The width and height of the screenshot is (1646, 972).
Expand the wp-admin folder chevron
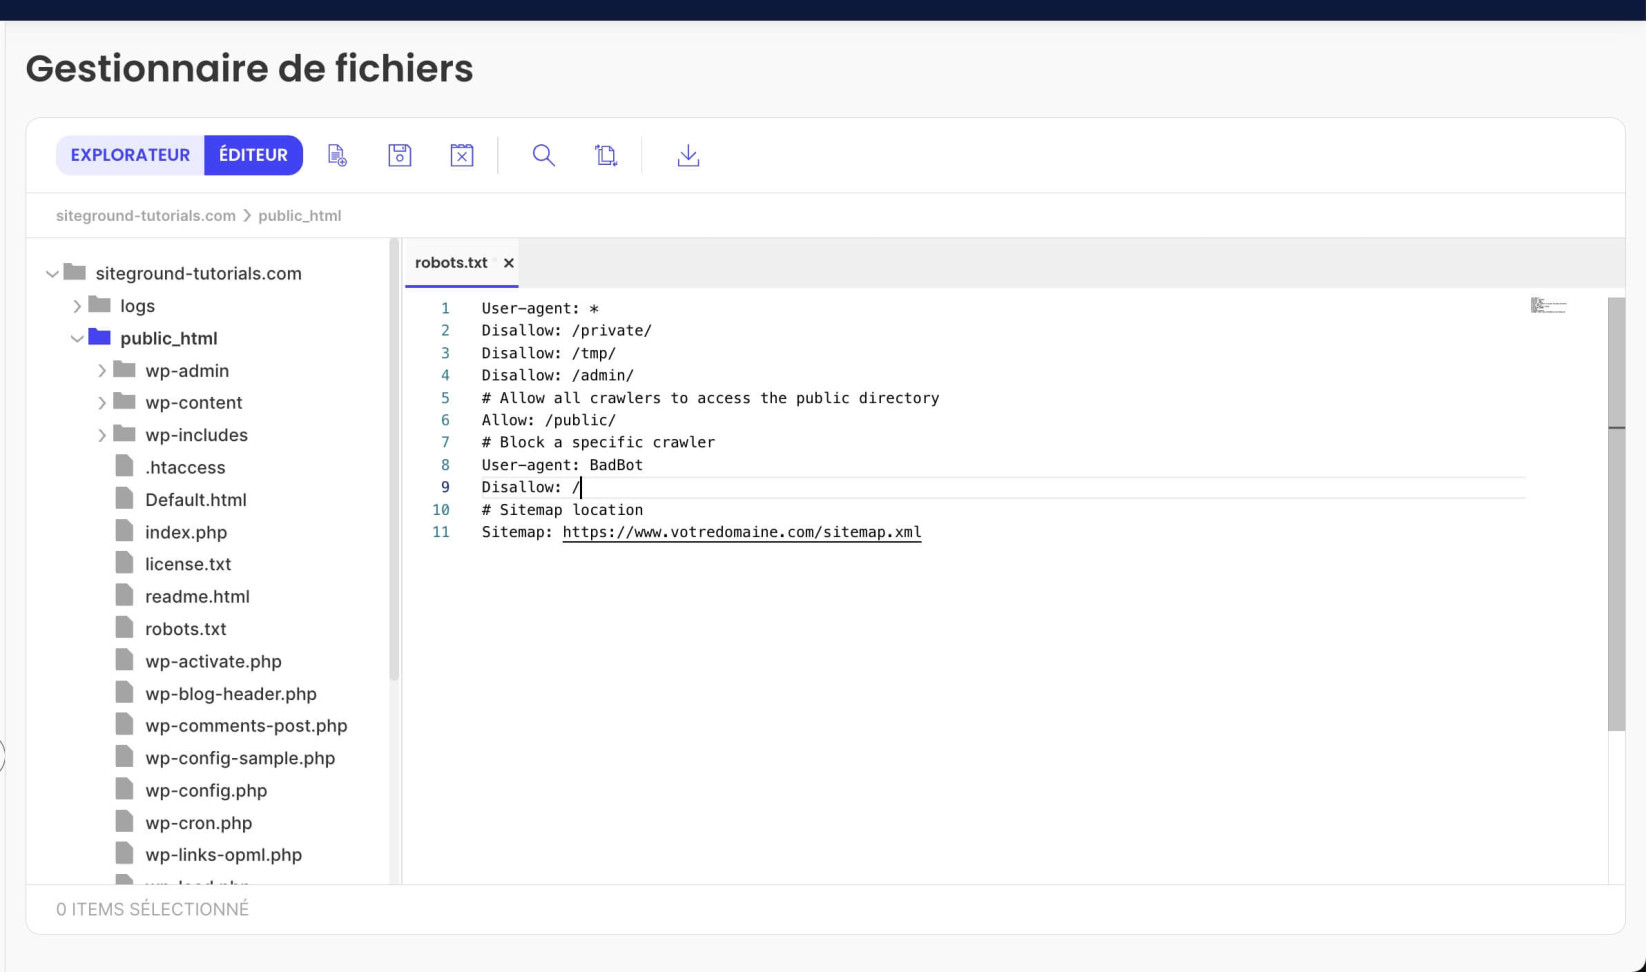click(102, 371)
